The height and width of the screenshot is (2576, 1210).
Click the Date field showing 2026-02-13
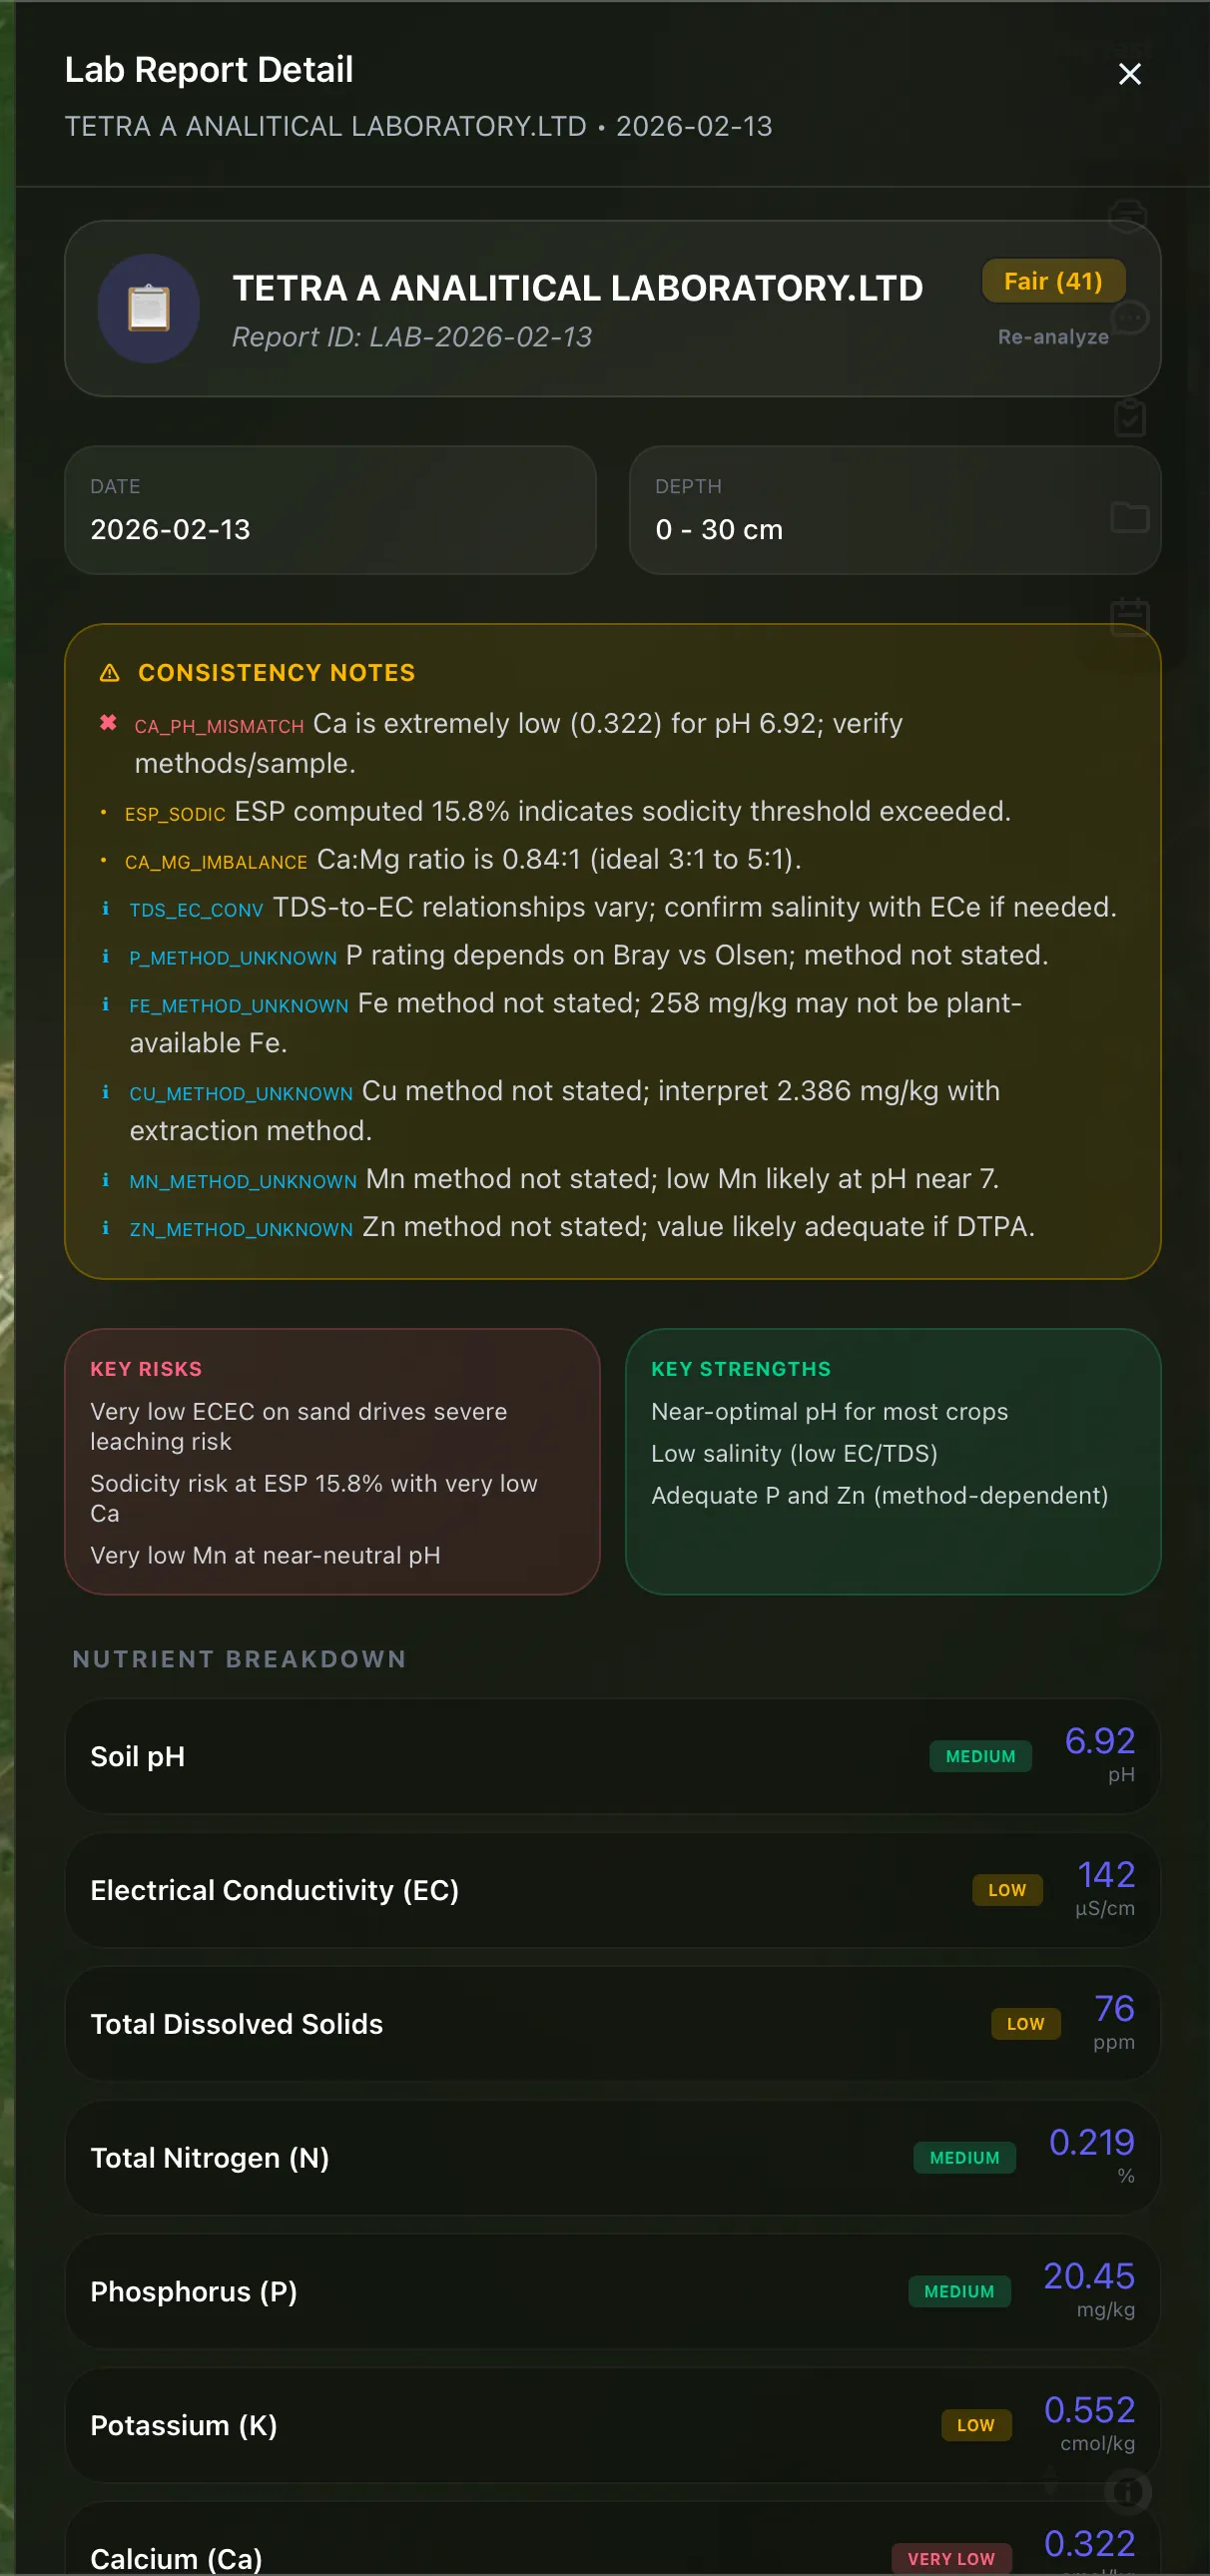click(330, 510)
